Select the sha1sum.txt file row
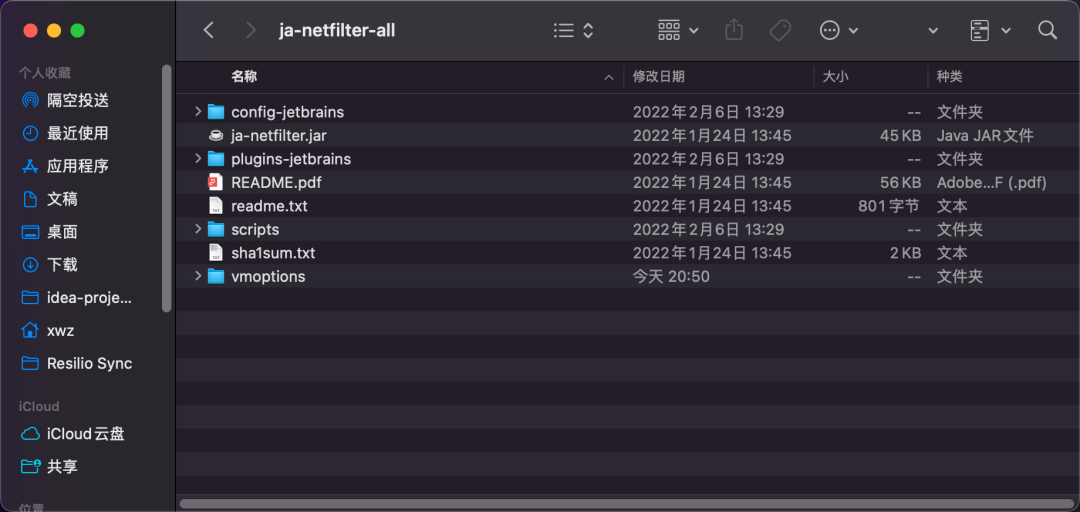The width and height of the screenshot is (1080, 512). point(627,253)
